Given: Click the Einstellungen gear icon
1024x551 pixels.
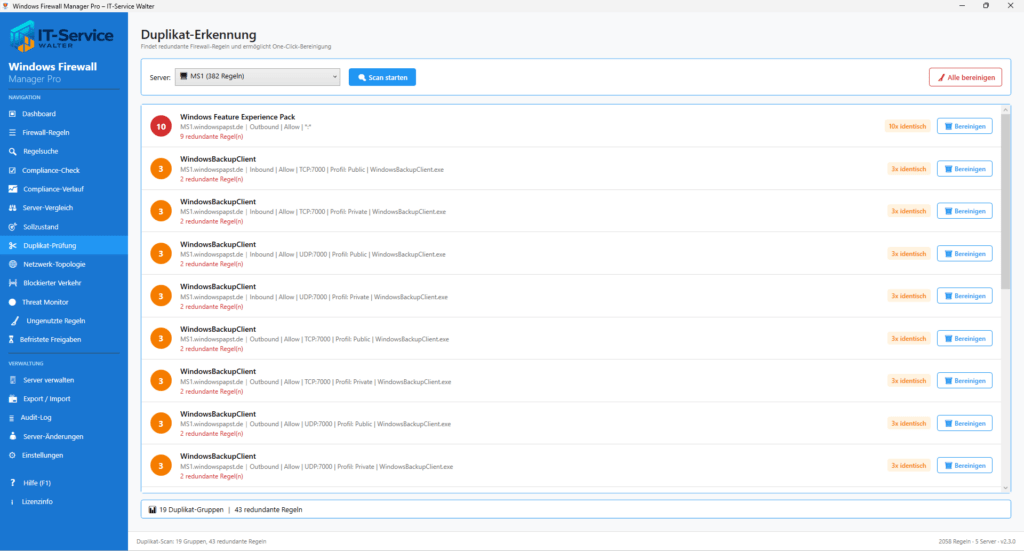Looking at the screenshot, I should 12,455.
